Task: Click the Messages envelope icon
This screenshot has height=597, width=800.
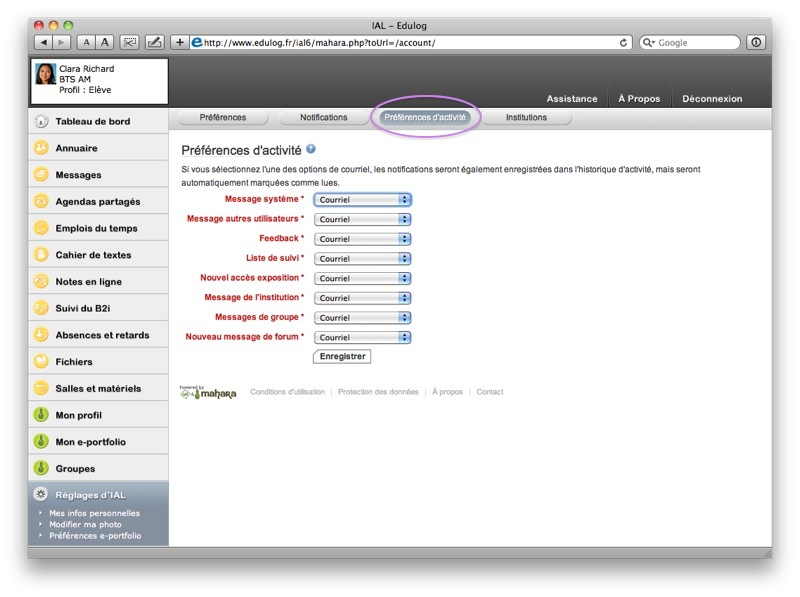Action: pos(41,175)
